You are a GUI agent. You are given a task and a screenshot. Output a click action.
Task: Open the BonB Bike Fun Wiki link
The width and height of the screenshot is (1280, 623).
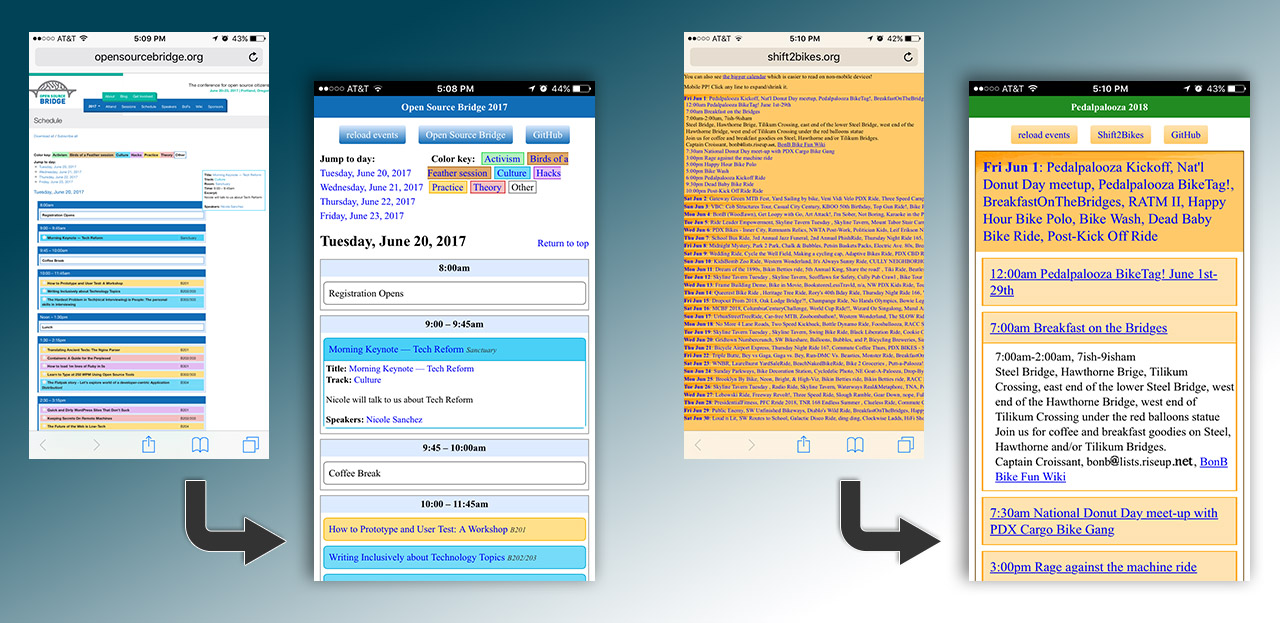(1110, 469)
